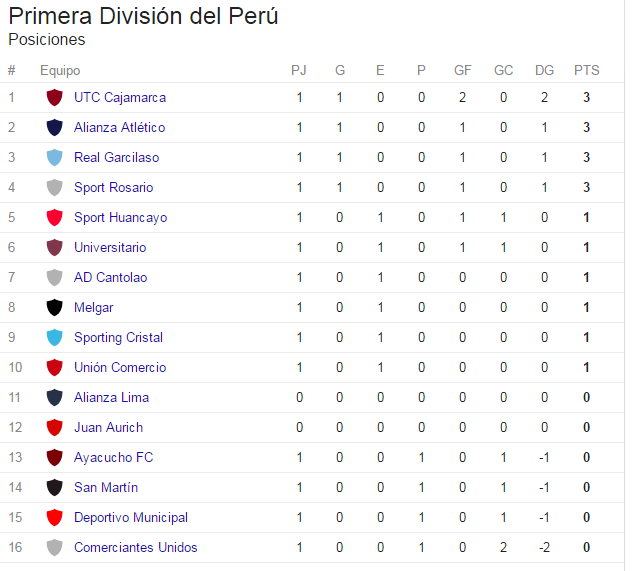Open the Universitario team link

110,248
